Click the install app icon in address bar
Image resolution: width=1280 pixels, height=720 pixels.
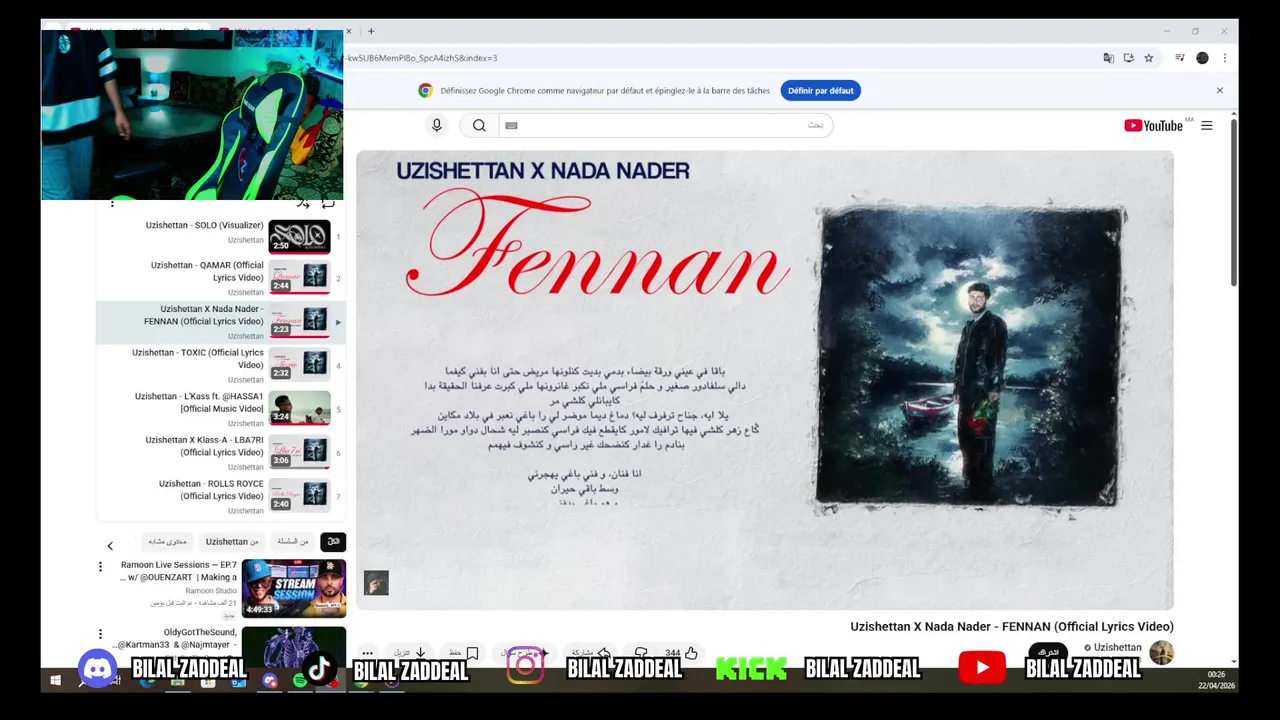[1128, 58]
